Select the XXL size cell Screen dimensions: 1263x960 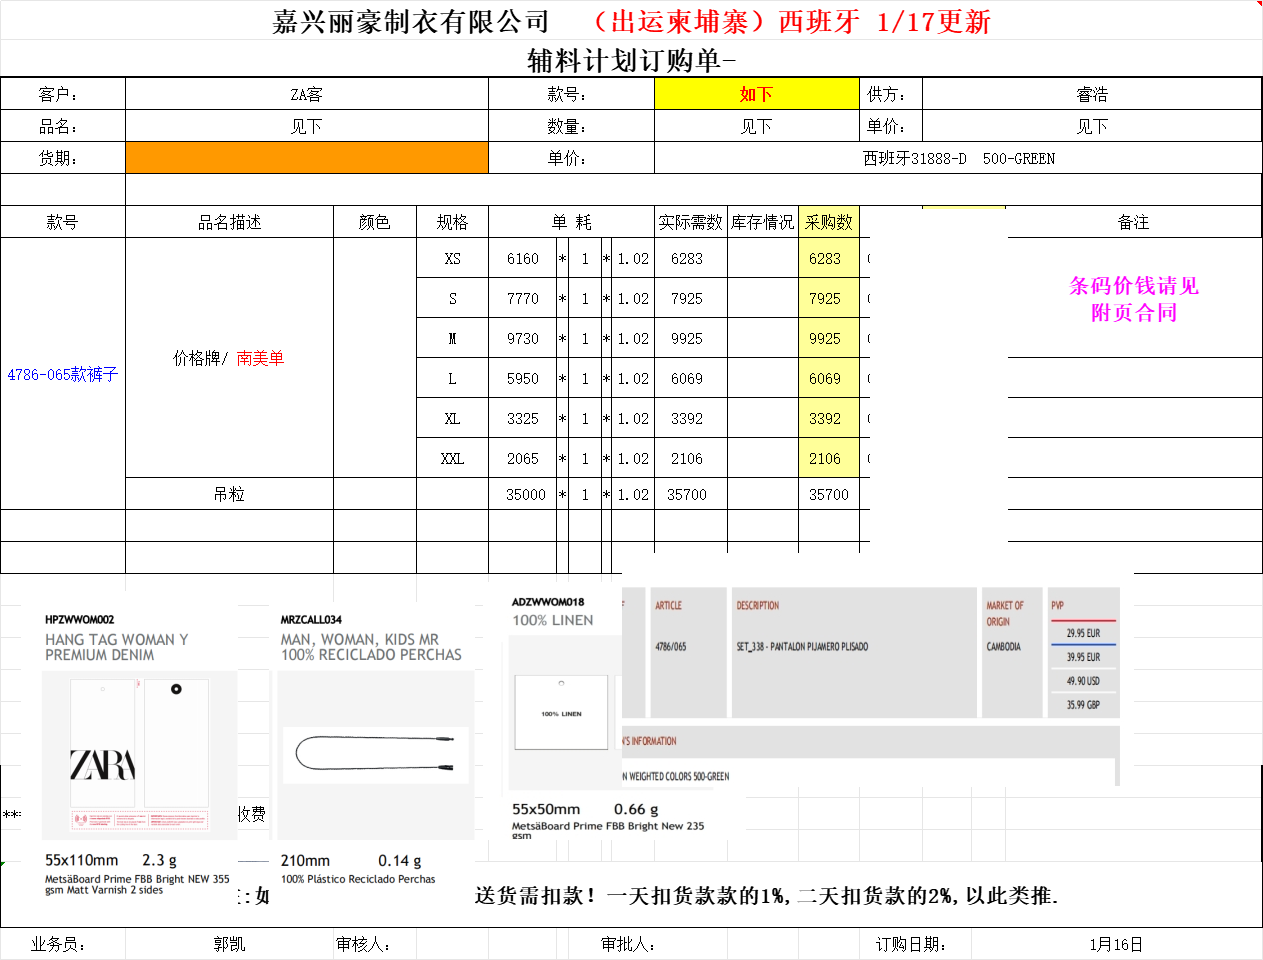[452, 458]
